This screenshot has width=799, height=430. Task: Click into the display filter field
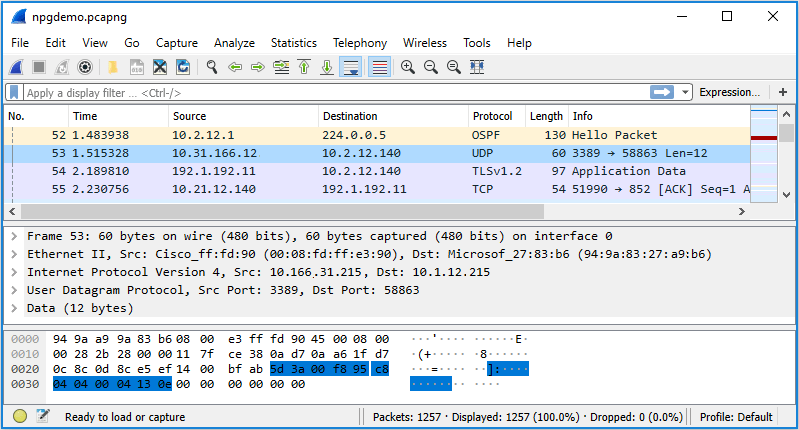tap(336, 93)
